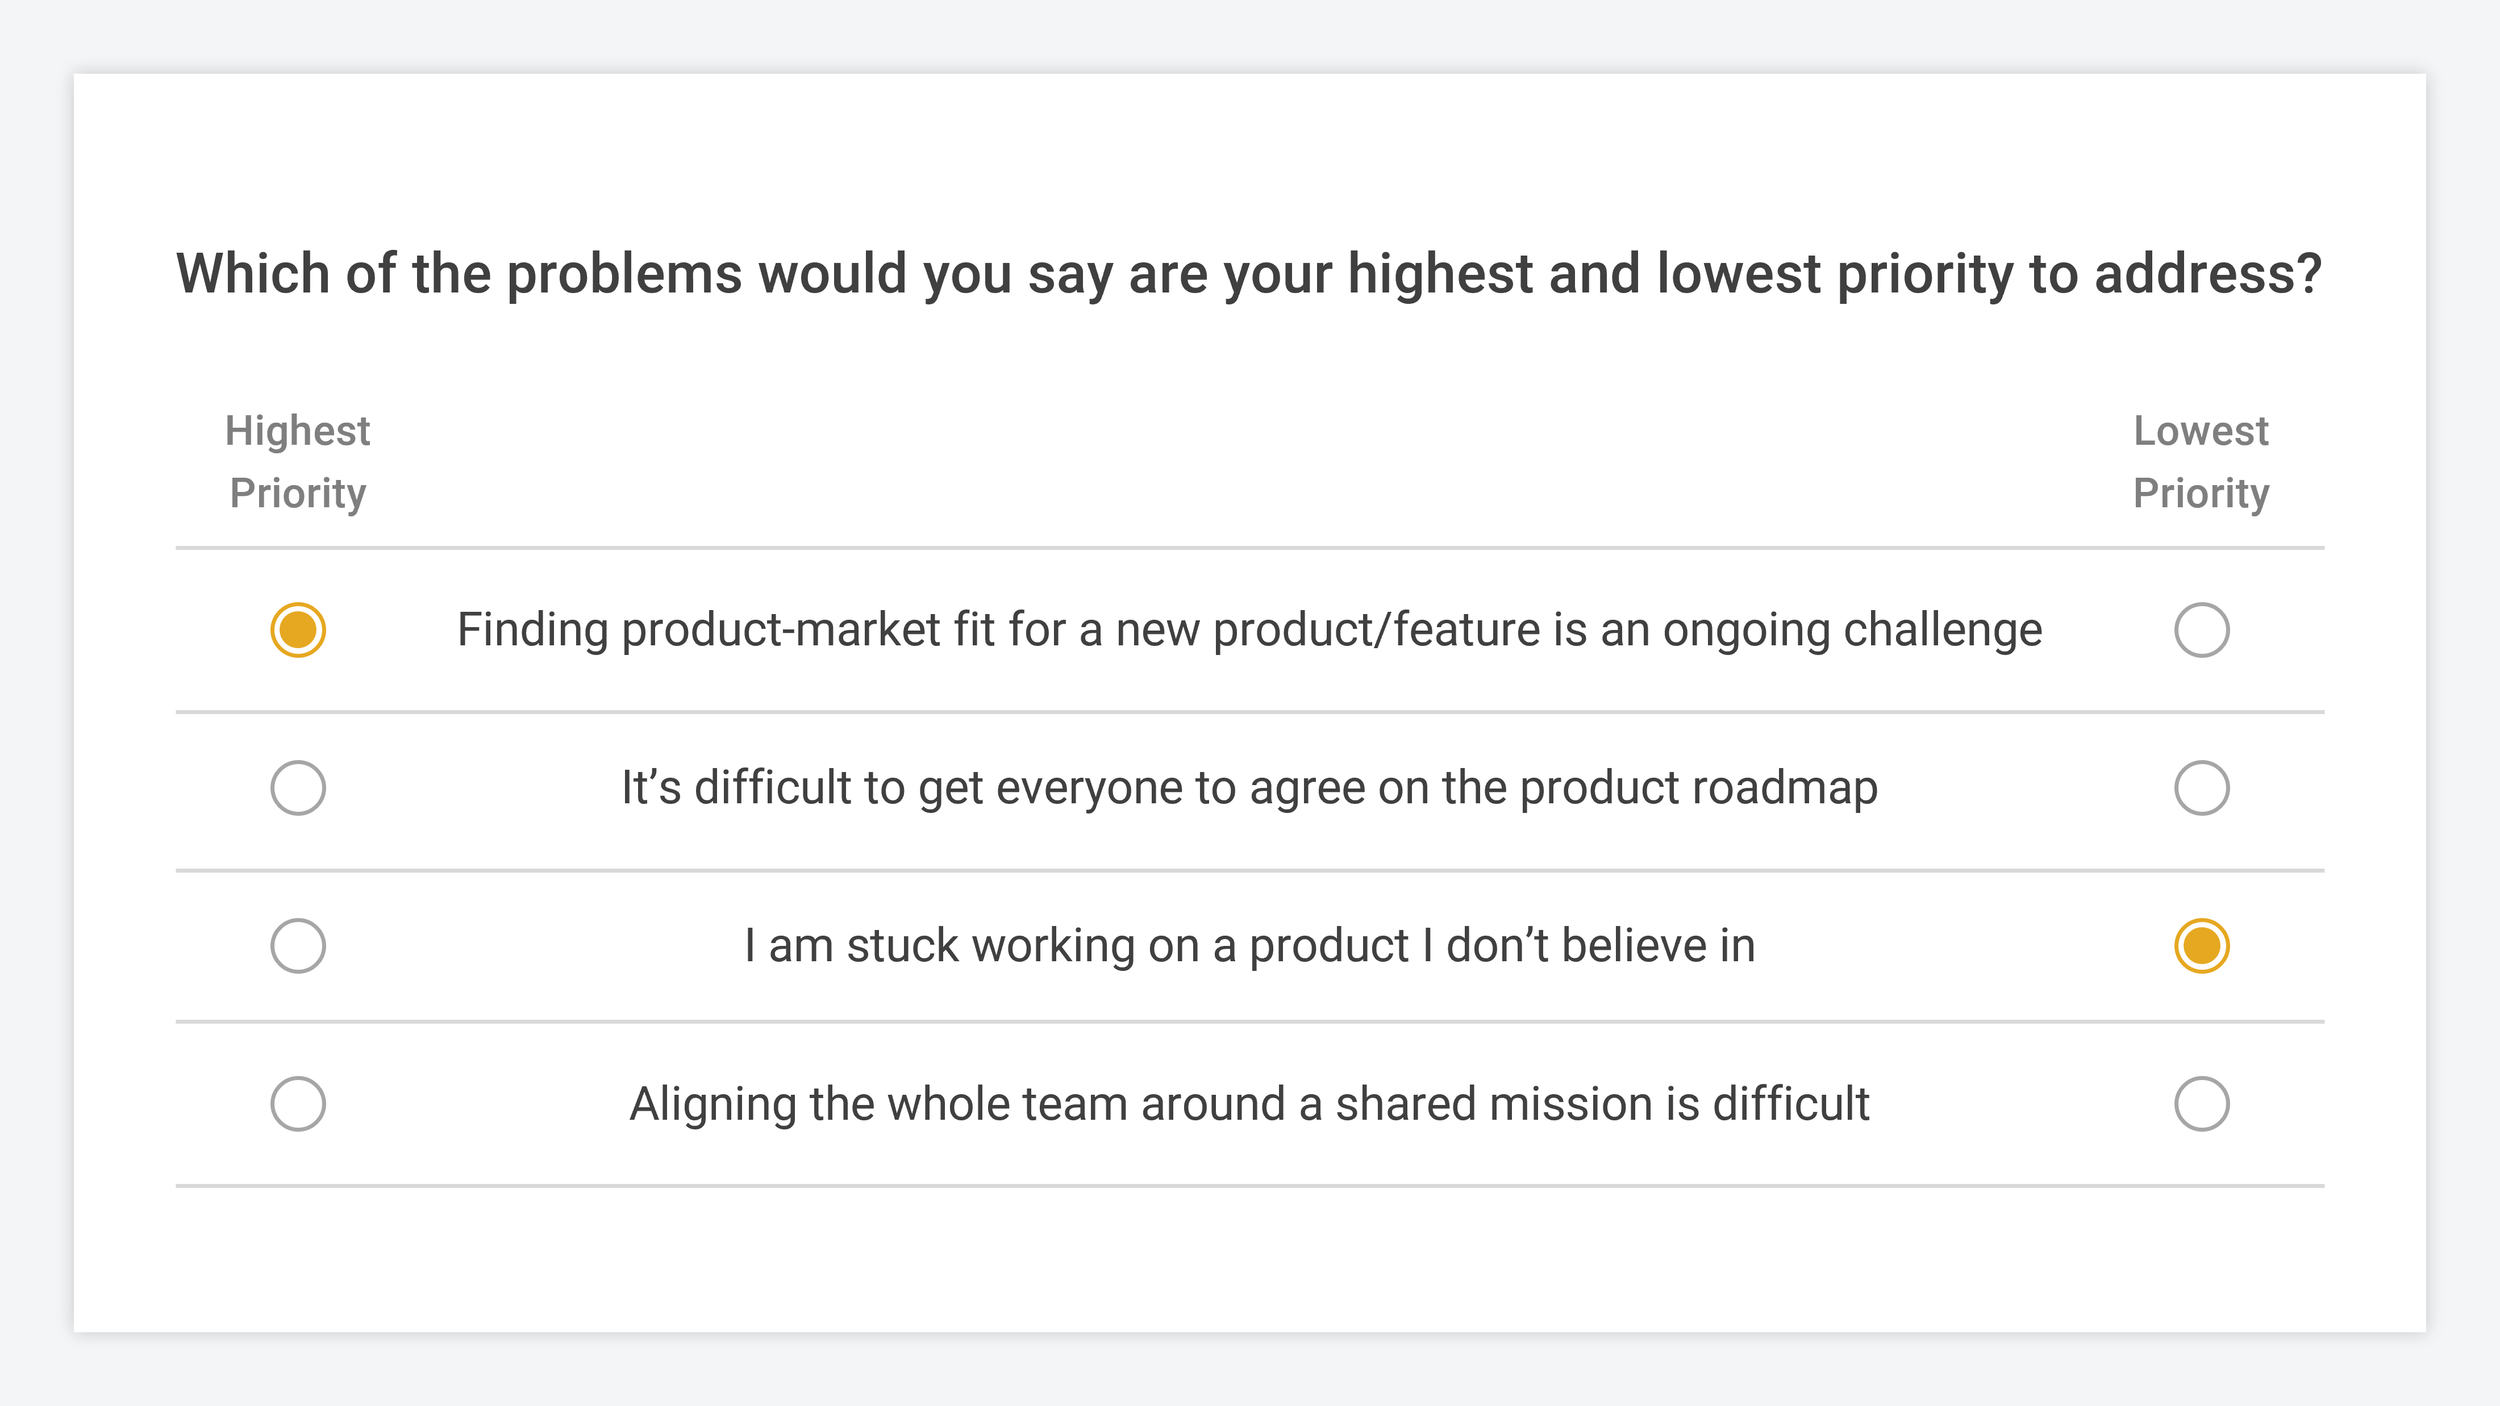Click the empty left radio on the bottom row

(x=298, y=1104)
